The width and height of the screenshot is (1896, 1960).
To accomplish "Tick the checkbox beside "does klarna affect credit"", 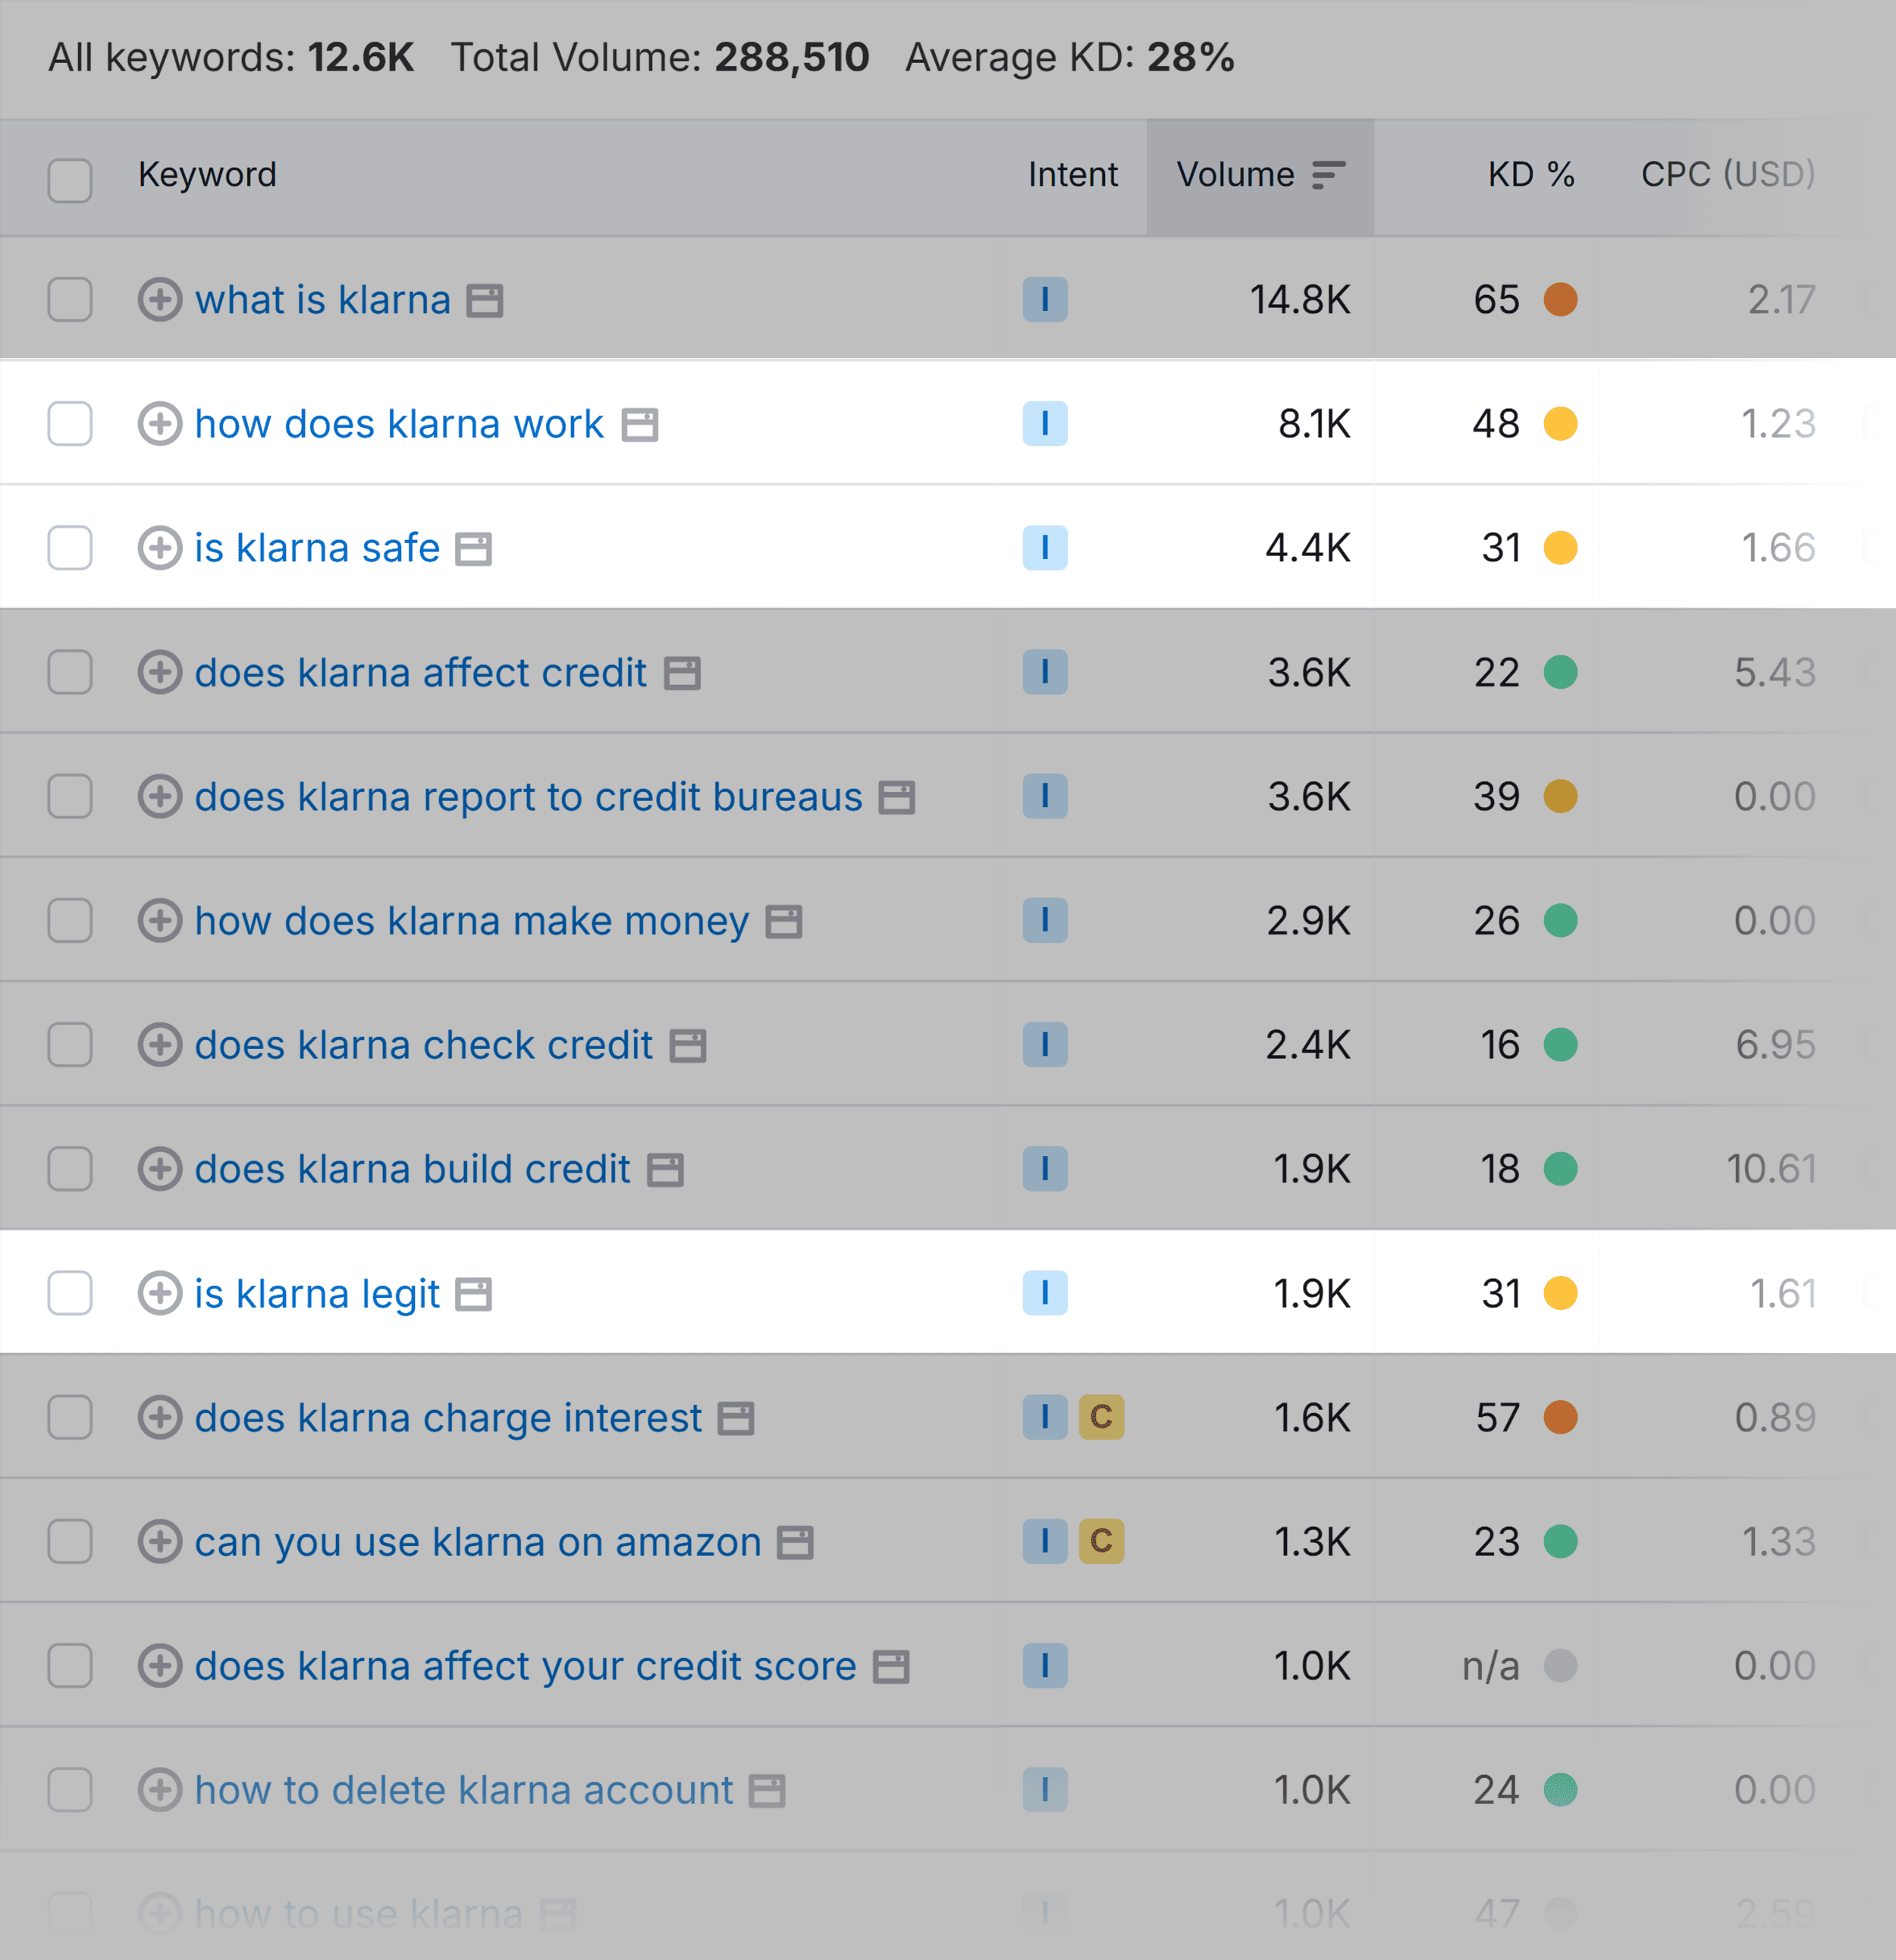I will click(x=69, y=672).
